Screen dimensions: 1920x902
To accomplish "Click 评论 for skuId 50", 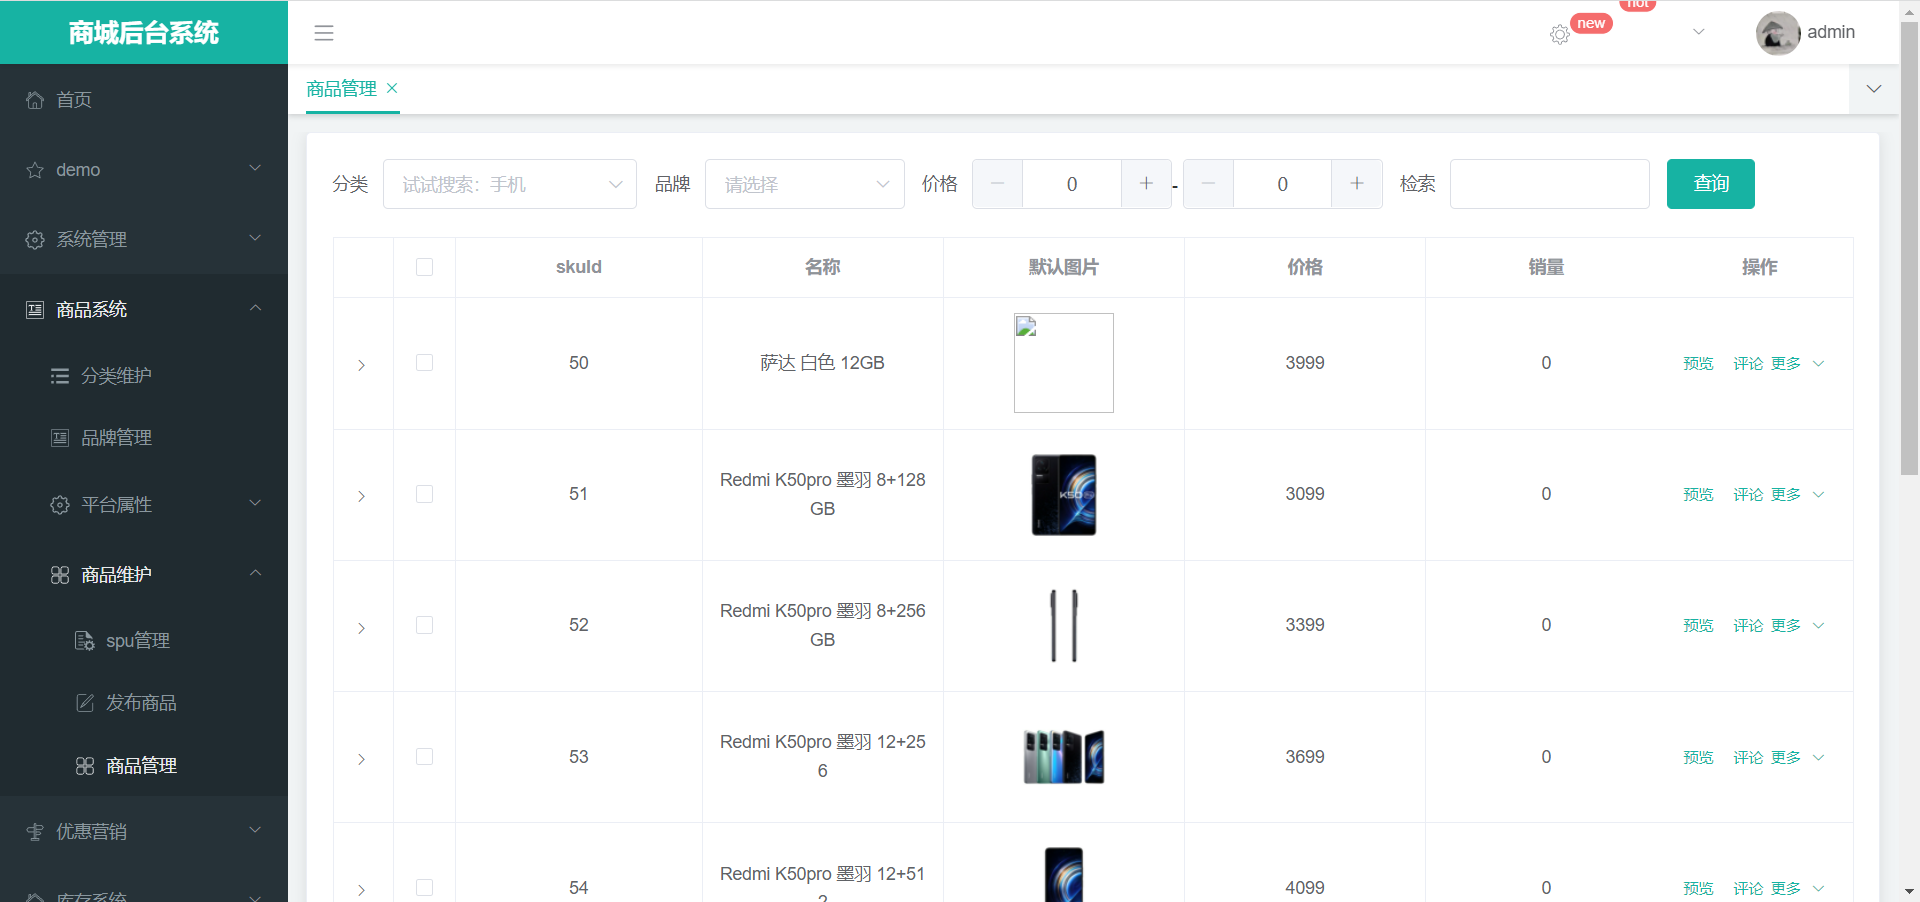I will click(1748, 363).
